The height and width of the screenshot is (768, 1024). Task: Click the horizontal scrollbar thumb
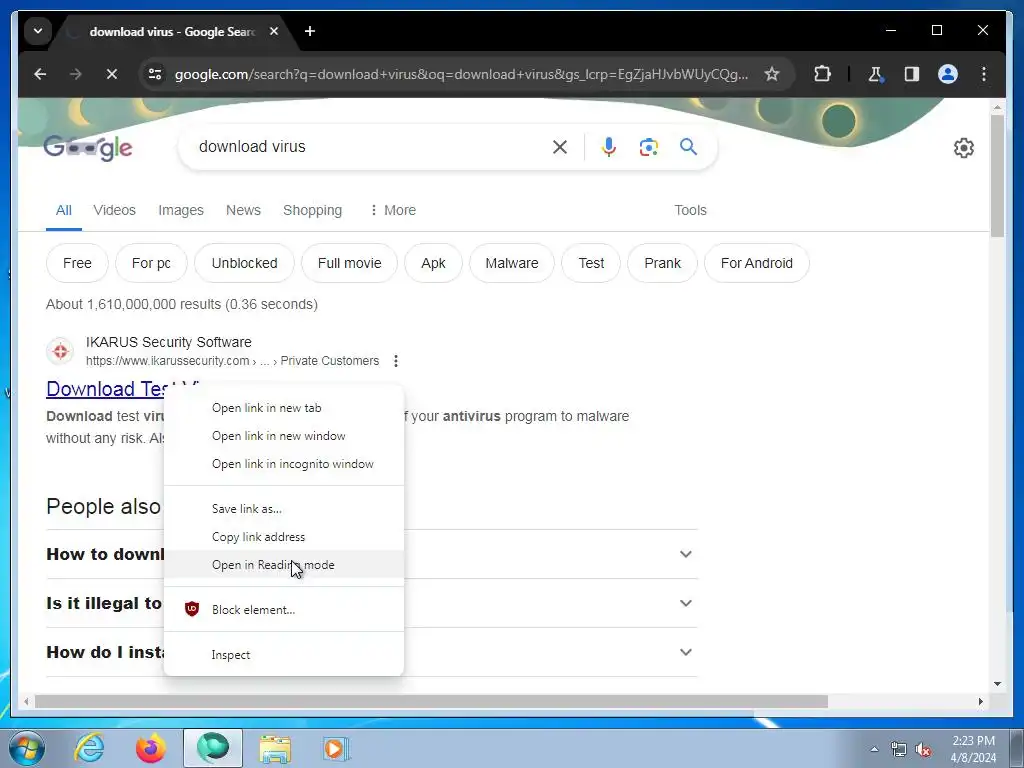pyautogui.click(x=431, y=701)
